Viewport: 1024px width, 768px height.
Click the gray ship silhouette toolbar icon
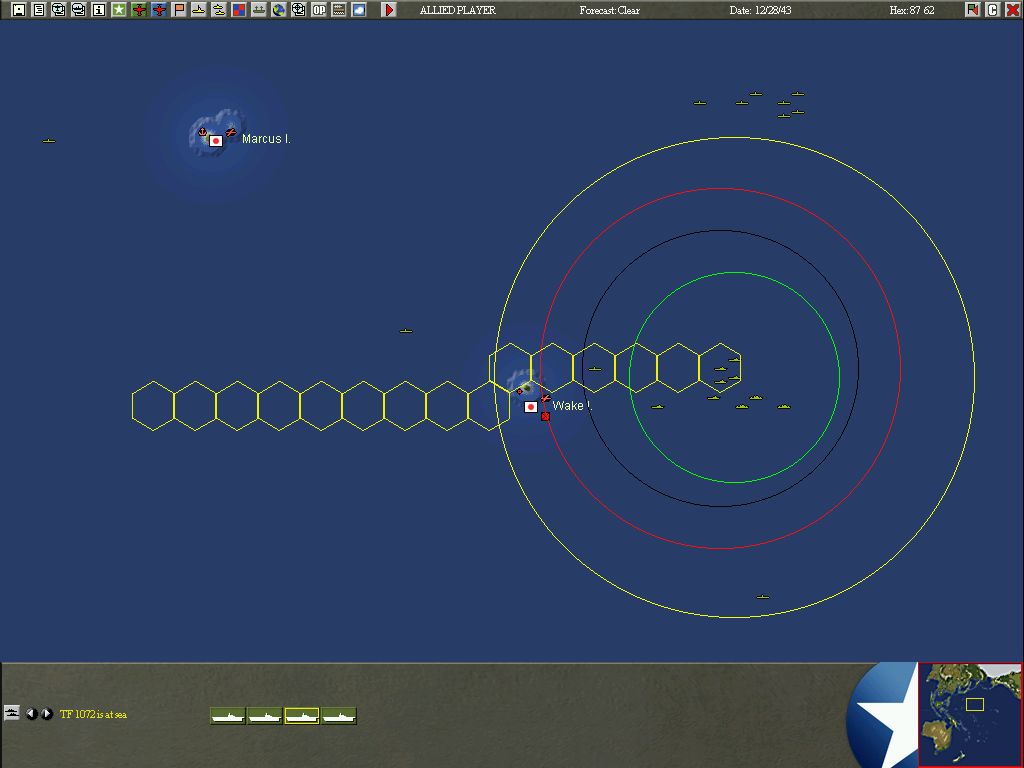click(x=259, y=10)
